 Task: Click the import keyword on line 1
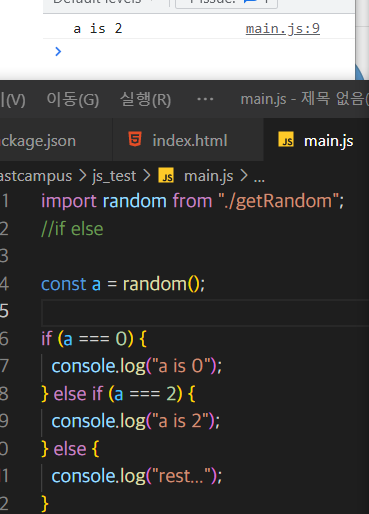click(69, 201)
